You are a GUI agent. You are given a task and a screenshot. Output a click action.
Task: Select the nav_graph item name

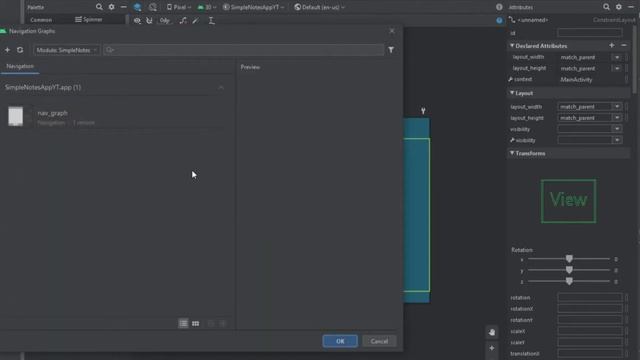pos(53,113)
